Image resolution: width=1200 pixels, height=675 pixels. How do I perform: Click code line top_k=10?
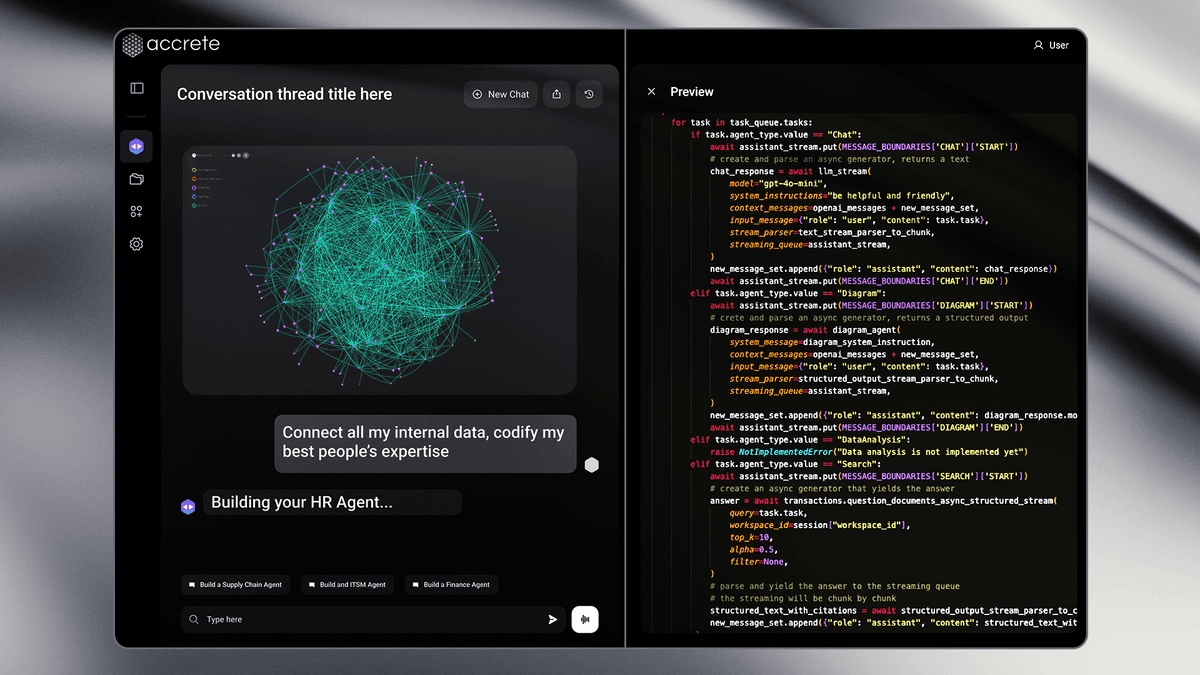[x=753, y=537]
